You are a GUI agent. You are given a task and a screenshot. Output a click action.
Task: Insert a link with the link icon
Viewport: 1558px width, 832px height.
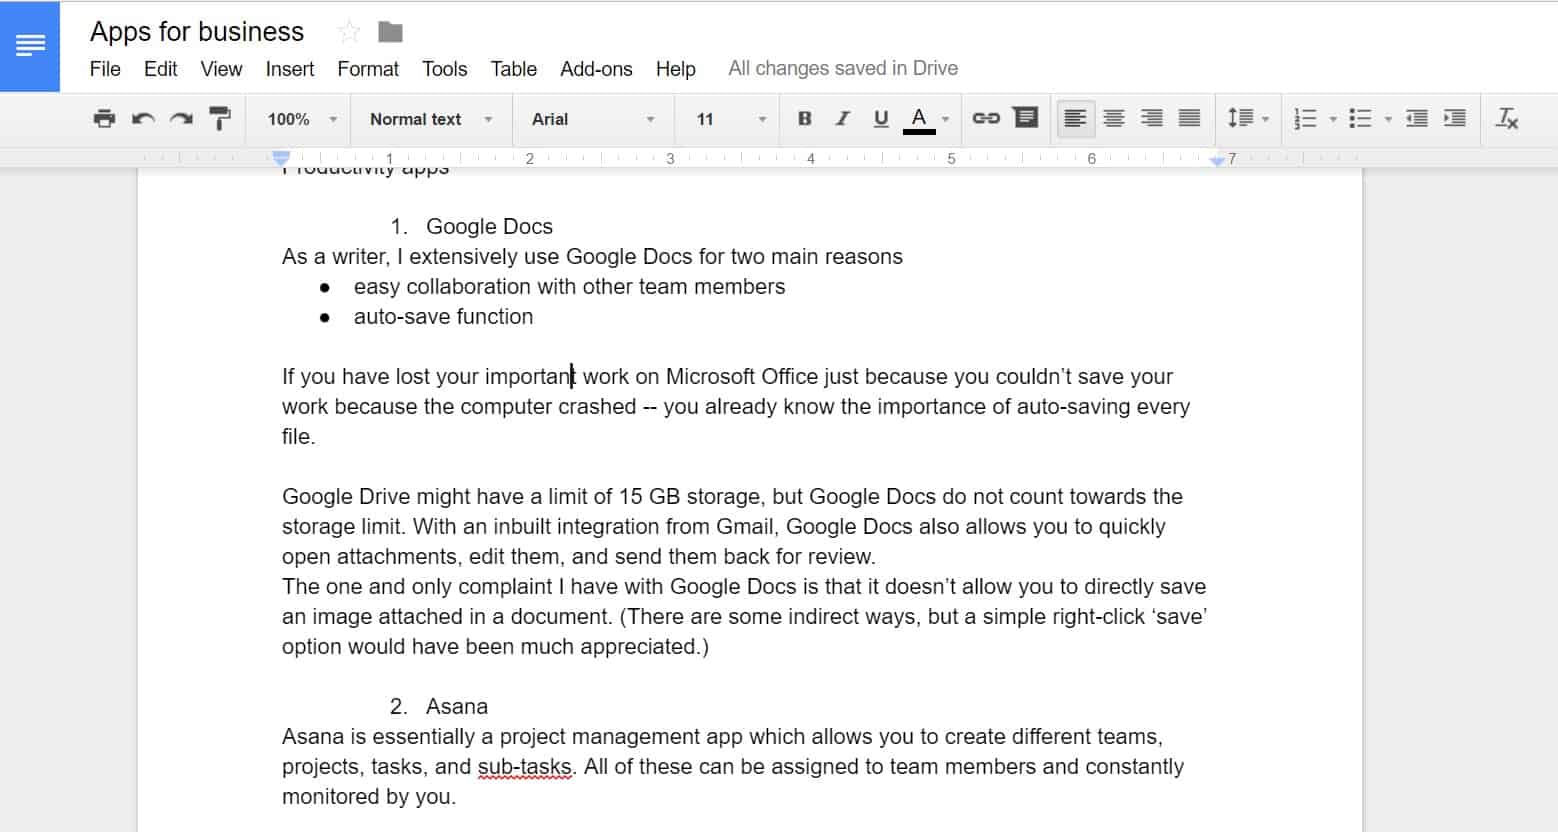pos(986,119)
